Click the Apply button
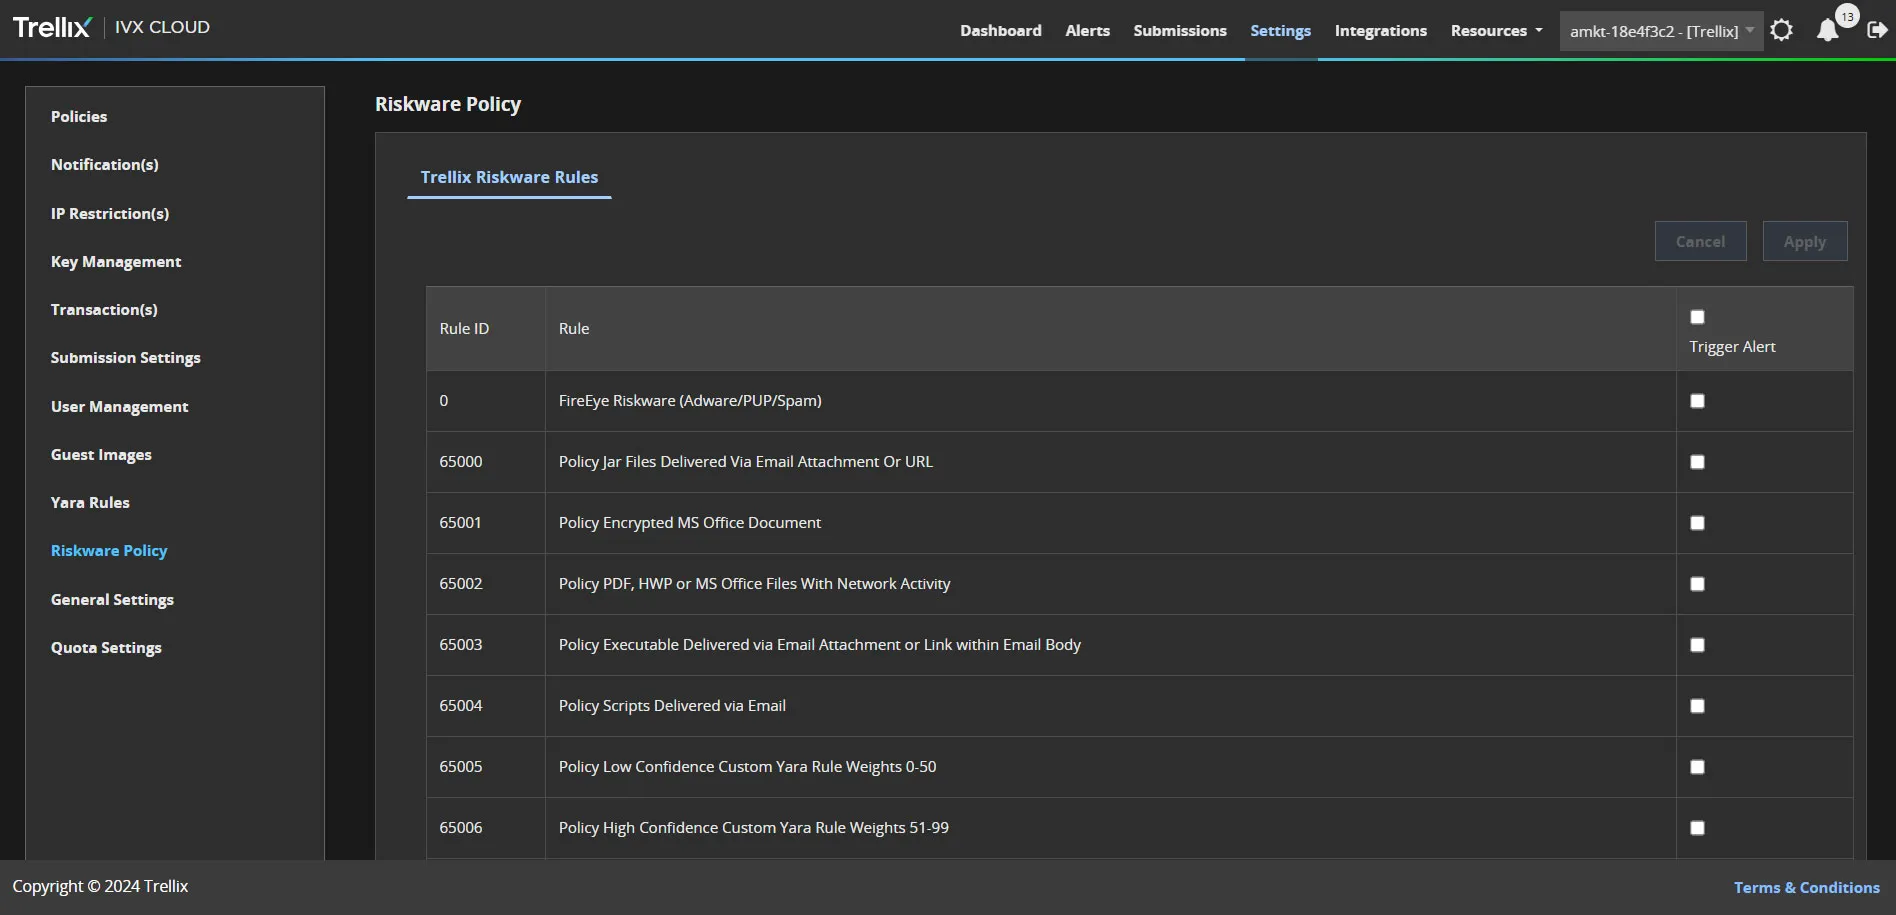This screenshot has height=915, width=1896. tap(1804, 242)
